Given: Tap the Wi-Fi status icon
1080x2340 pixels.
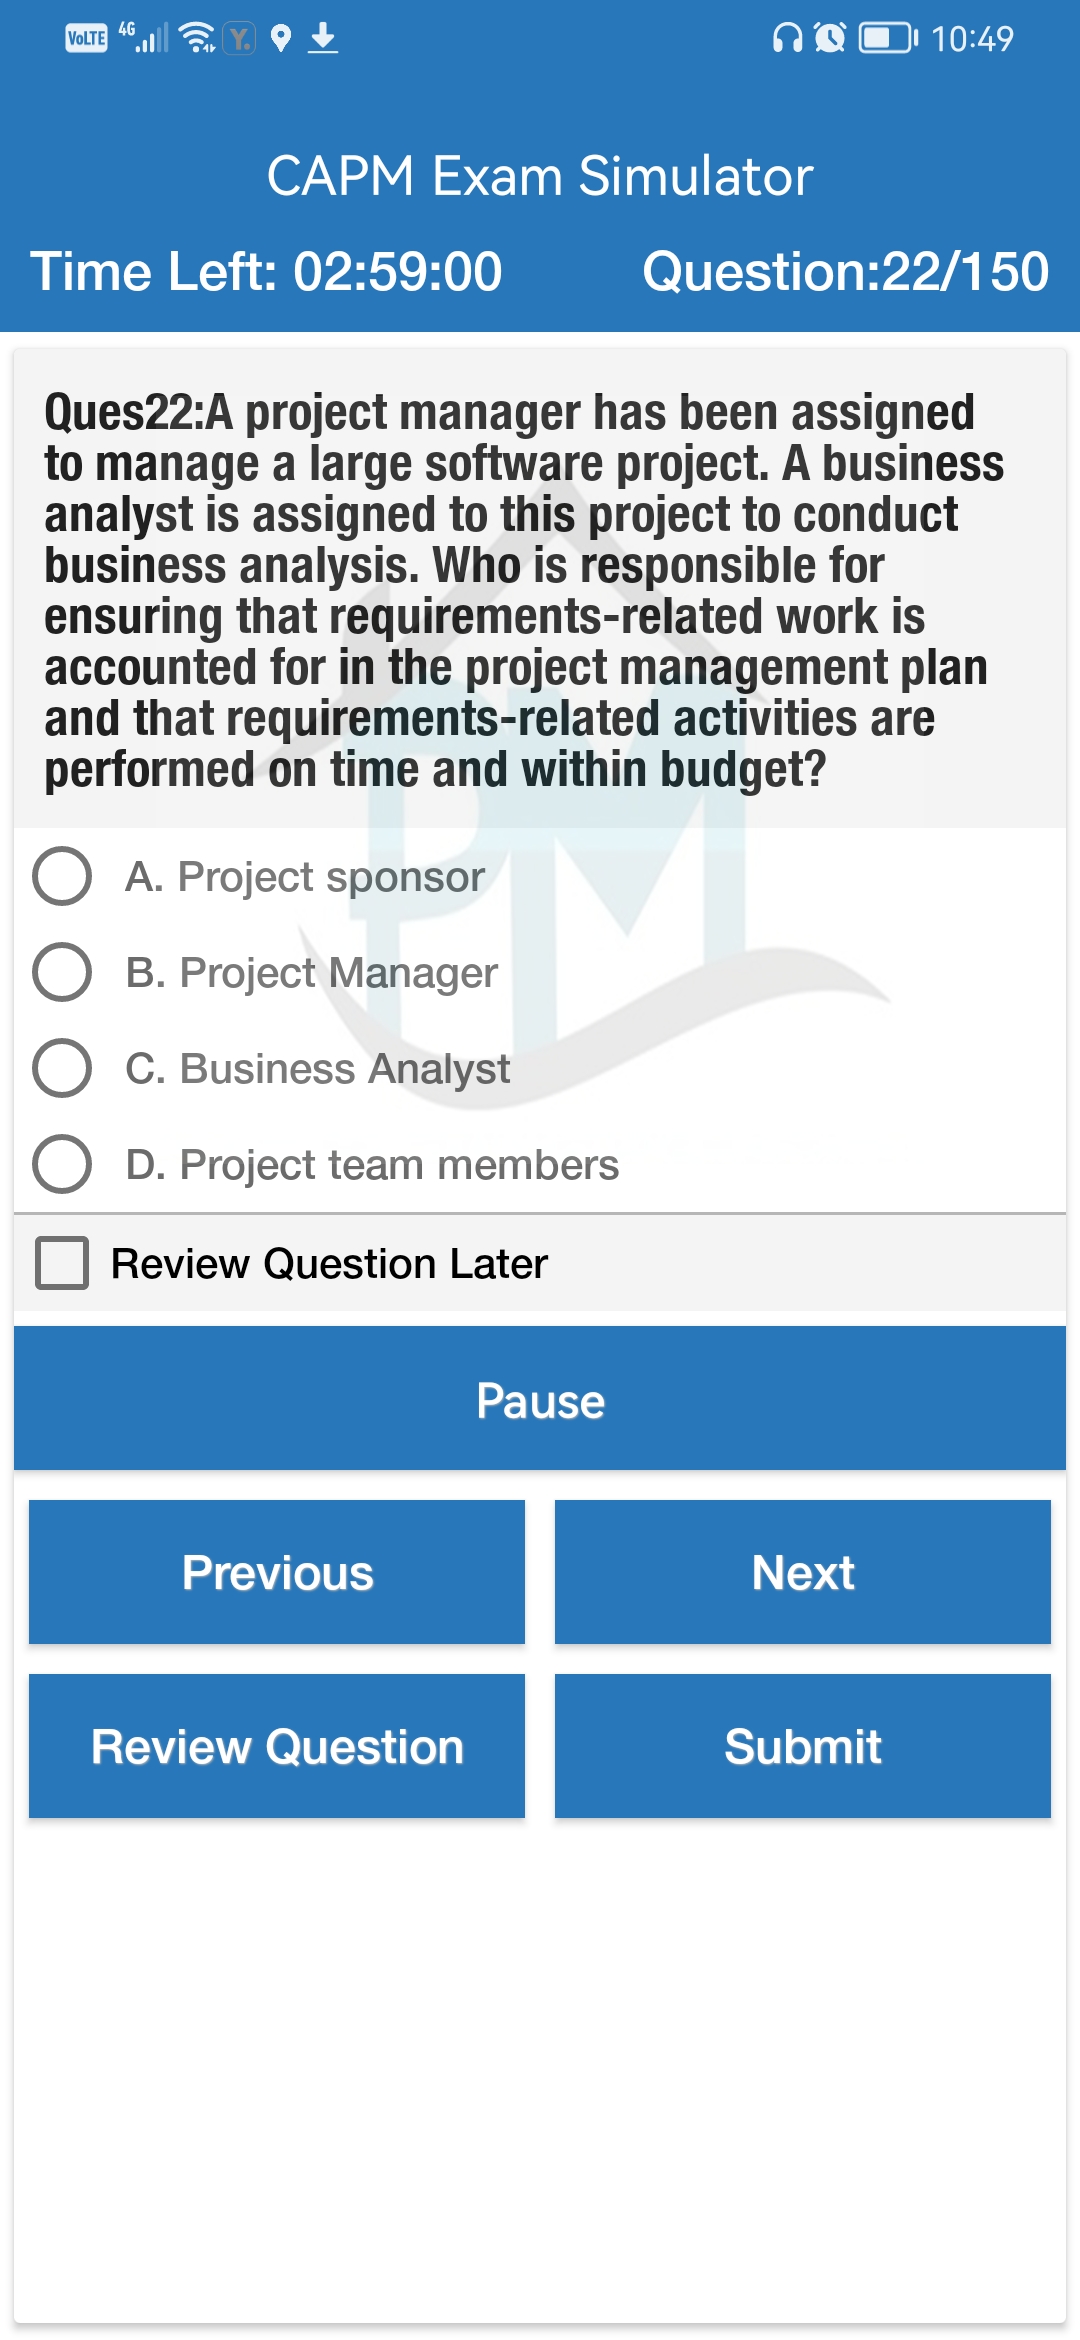Looking at the screenshot, I should pyautogui.click(x=197, y=38).
